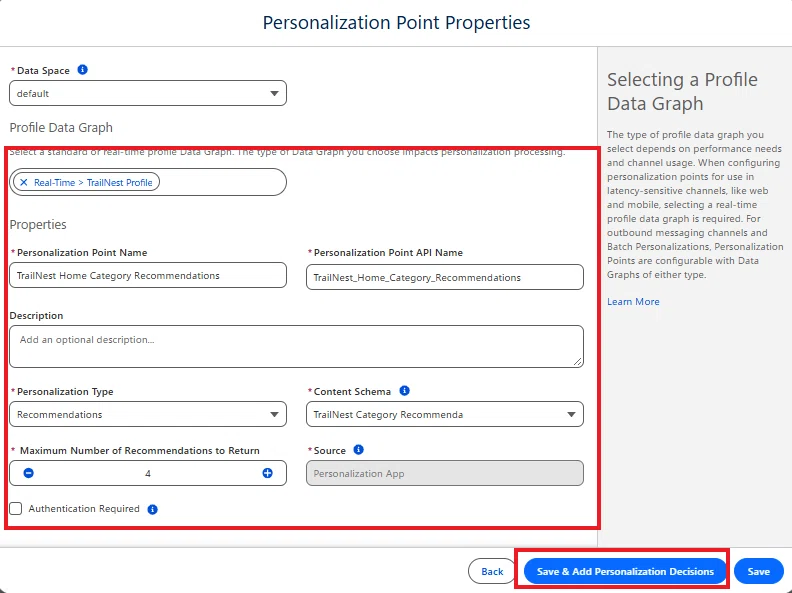Click the Save button
Viewport: 792px width, 593px height.
coord(759,571)
